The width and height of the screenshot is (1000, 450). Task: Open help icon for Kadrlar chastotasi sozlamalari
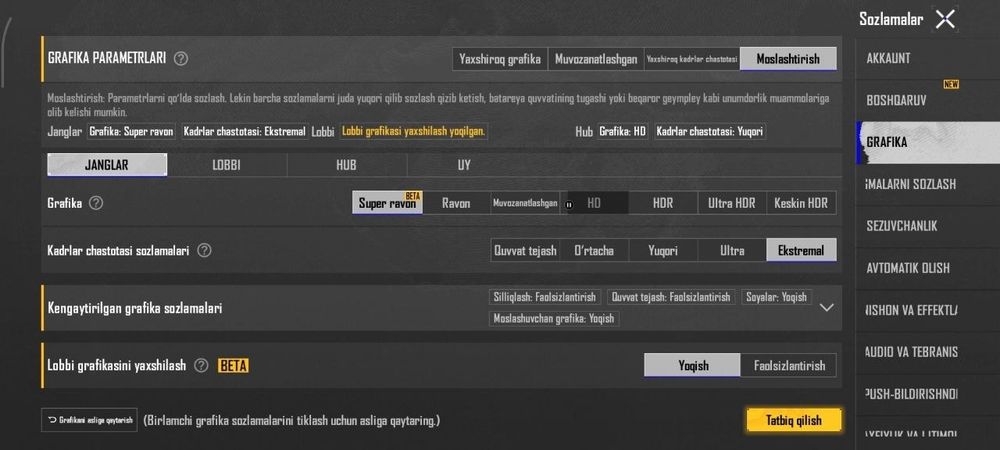[x=204, y=250]
